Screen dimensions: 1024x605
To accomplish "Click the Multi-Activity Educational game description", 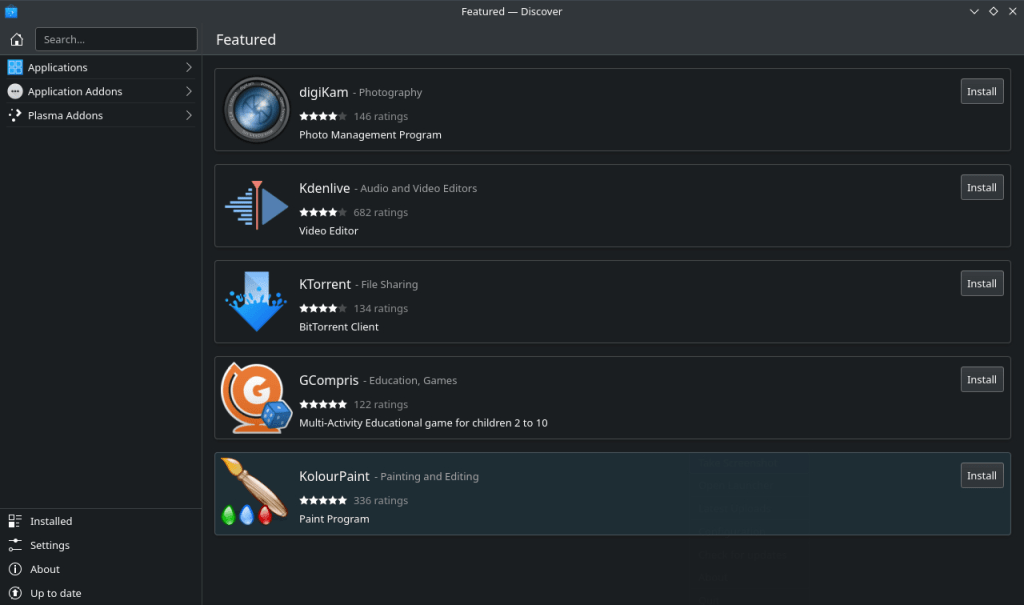I will [x=423, y=423].
